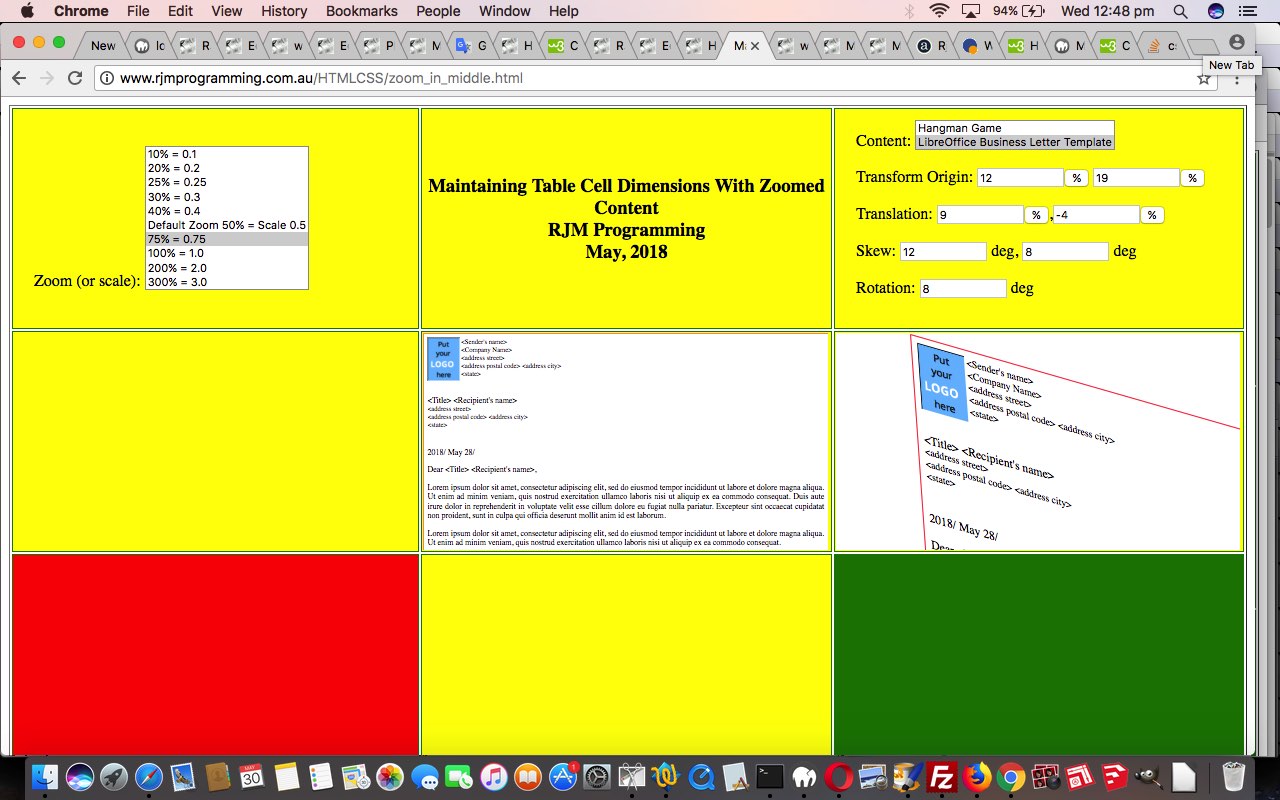
Task: Close the active browser tab
Action: click(755, 46)
